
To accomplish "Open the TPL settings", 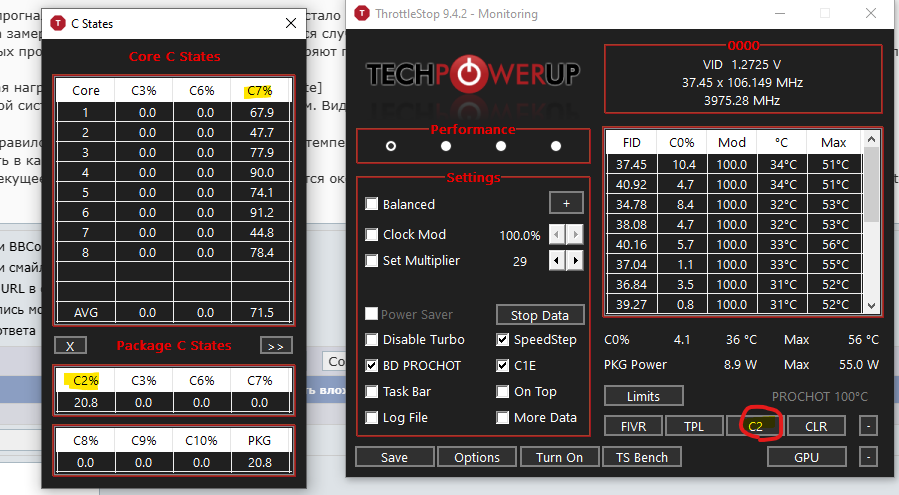I will pos(694,426).
